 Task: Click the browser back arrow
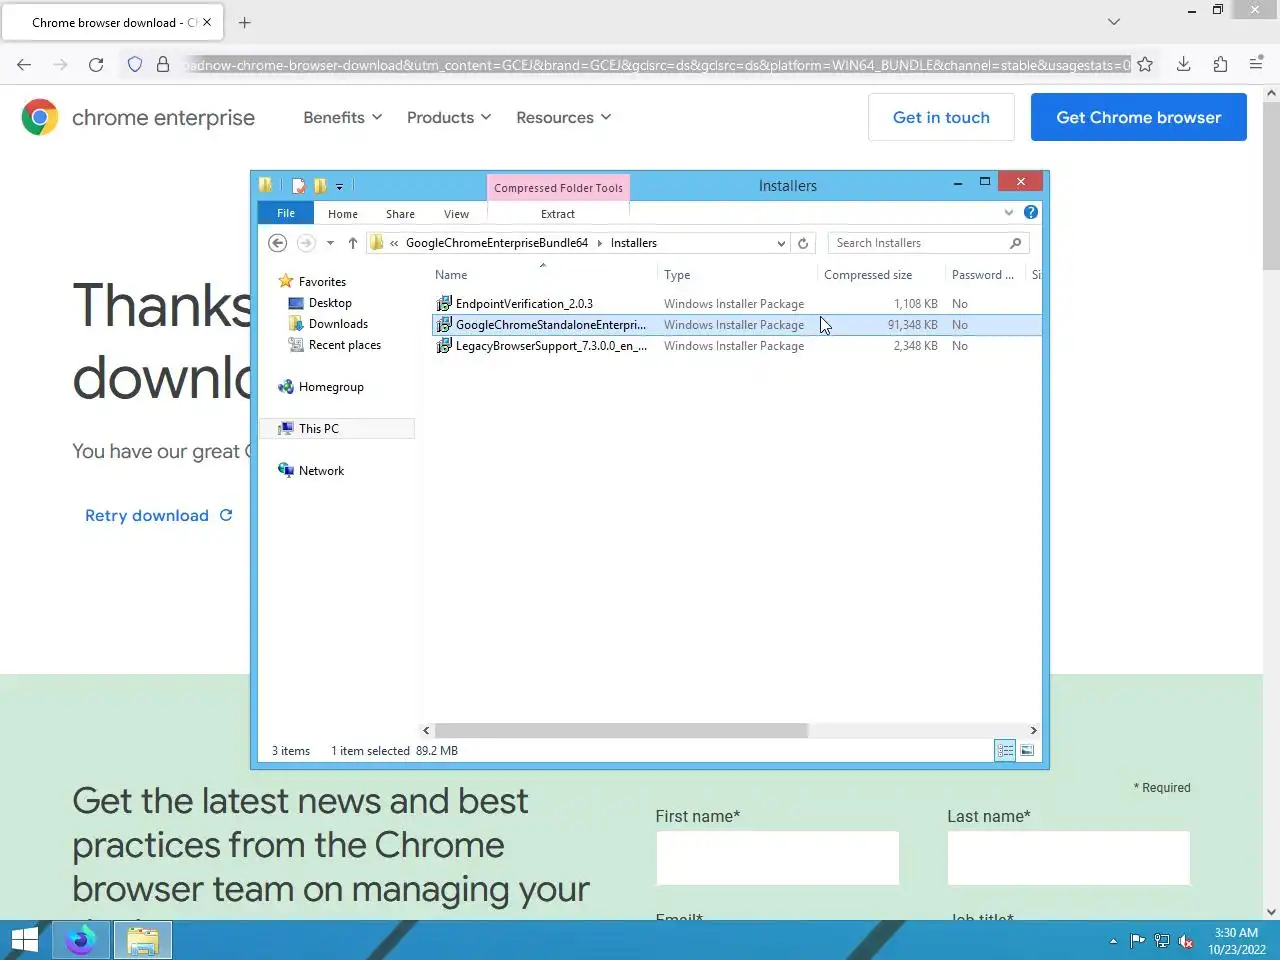(24, 64)
